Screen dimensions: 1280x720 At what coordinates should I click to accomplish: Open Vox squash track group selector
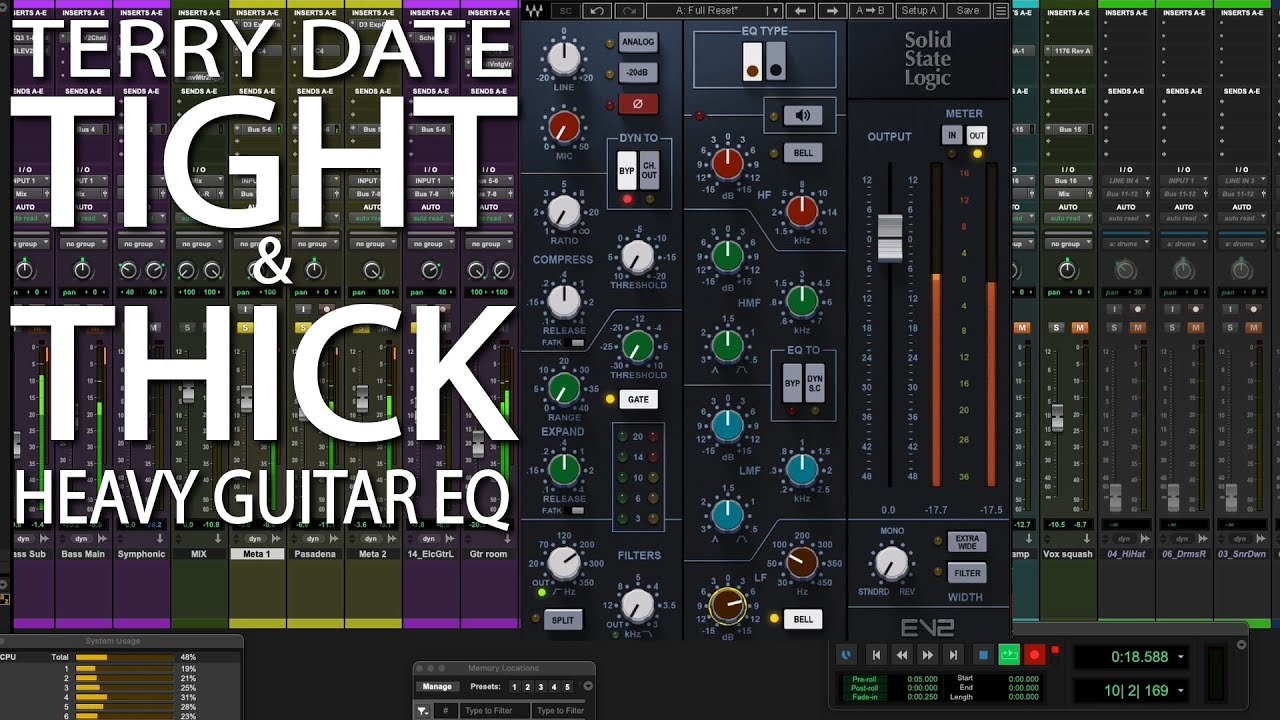pos(1069,244)
